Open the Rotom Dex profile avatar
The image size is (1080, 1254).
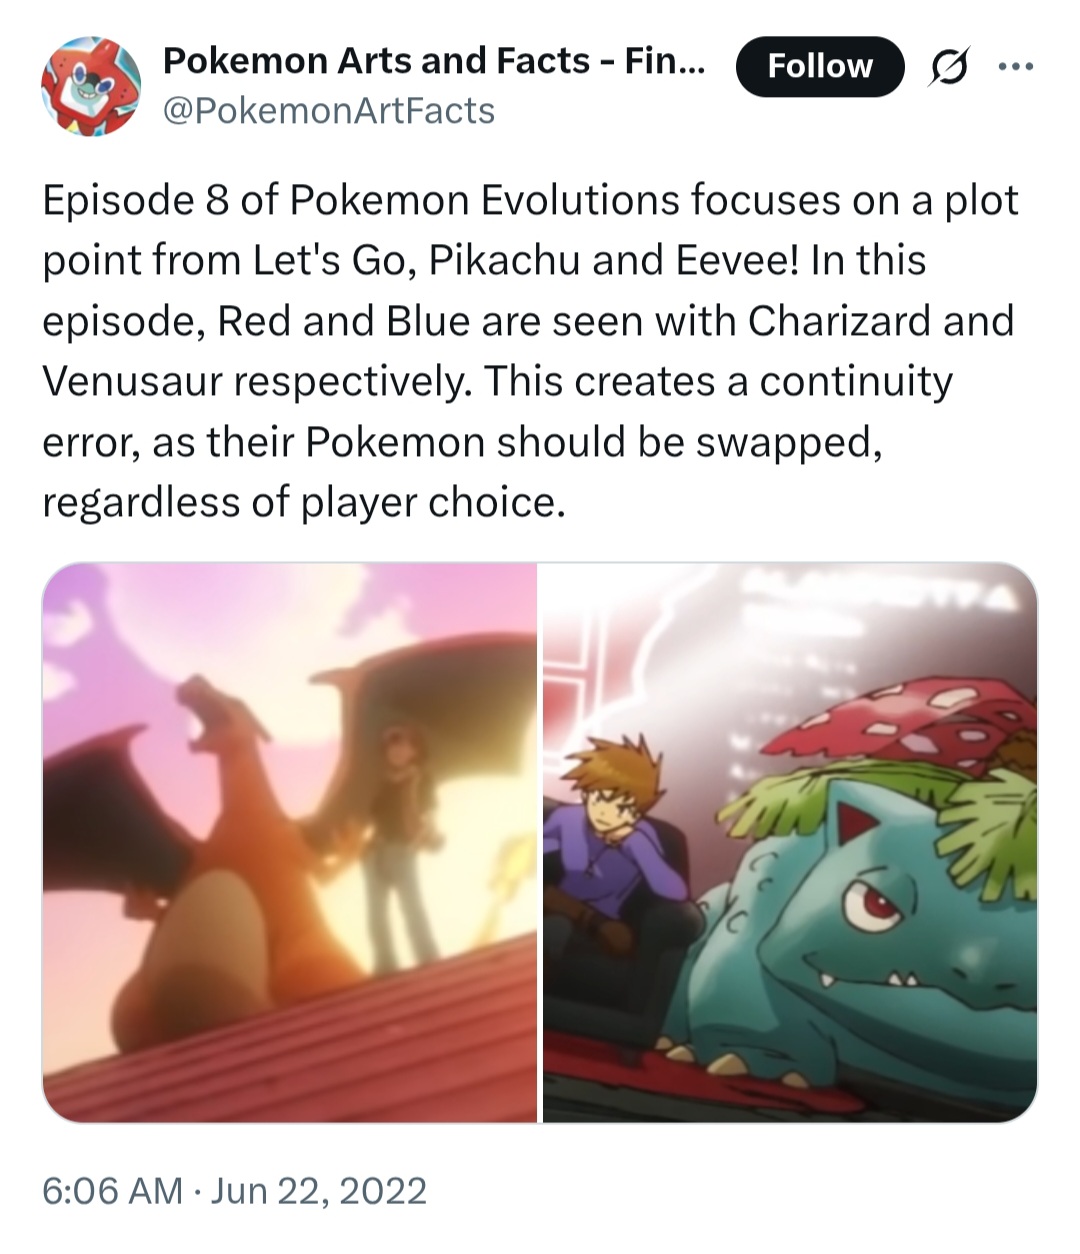click(x=89, y=86)
